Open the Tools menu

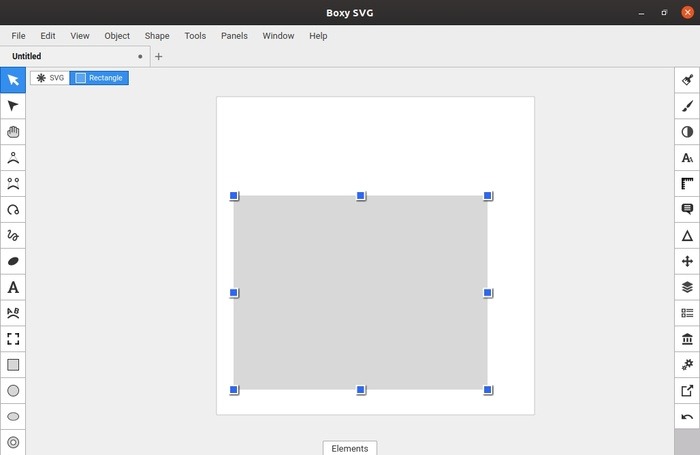(195, 36)
